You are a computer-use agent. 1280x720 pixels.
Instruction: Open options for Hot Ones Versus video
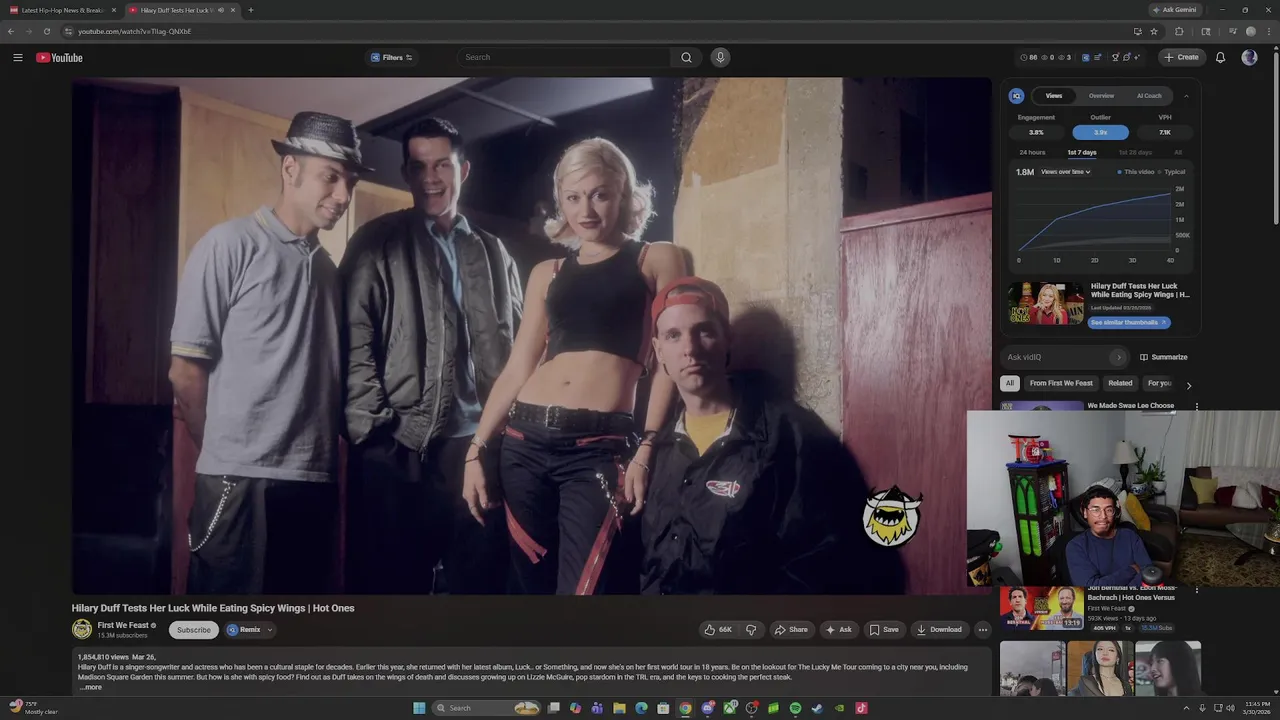[1197, 591]
